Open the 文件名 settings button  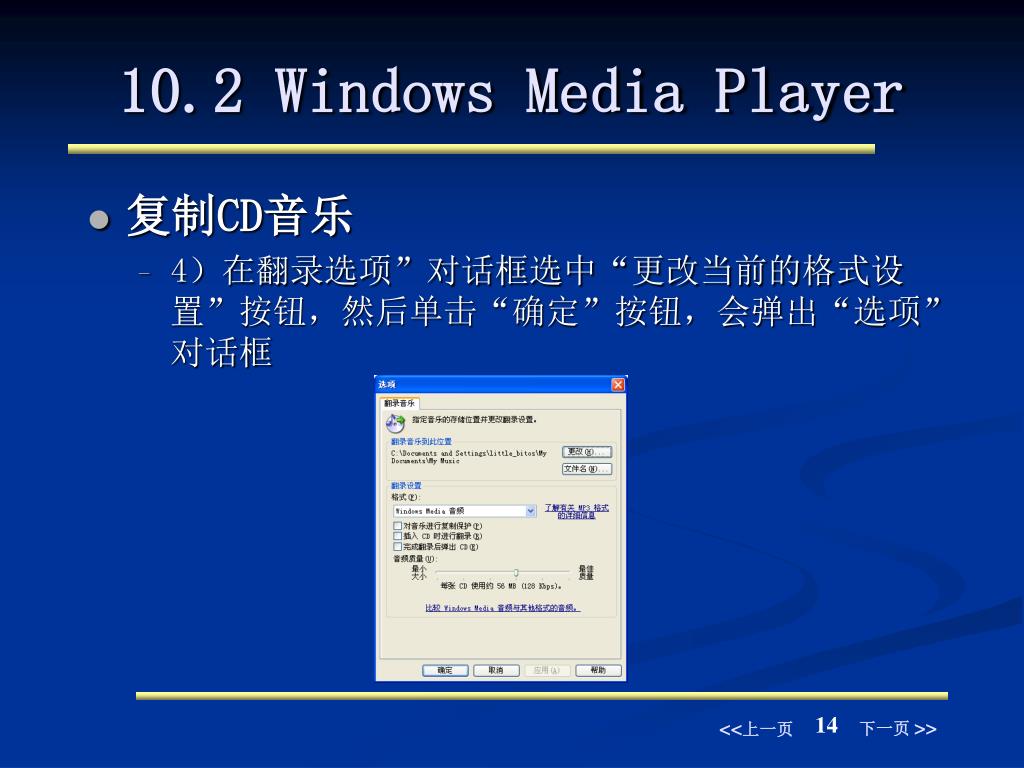click(x=586, y=469)
